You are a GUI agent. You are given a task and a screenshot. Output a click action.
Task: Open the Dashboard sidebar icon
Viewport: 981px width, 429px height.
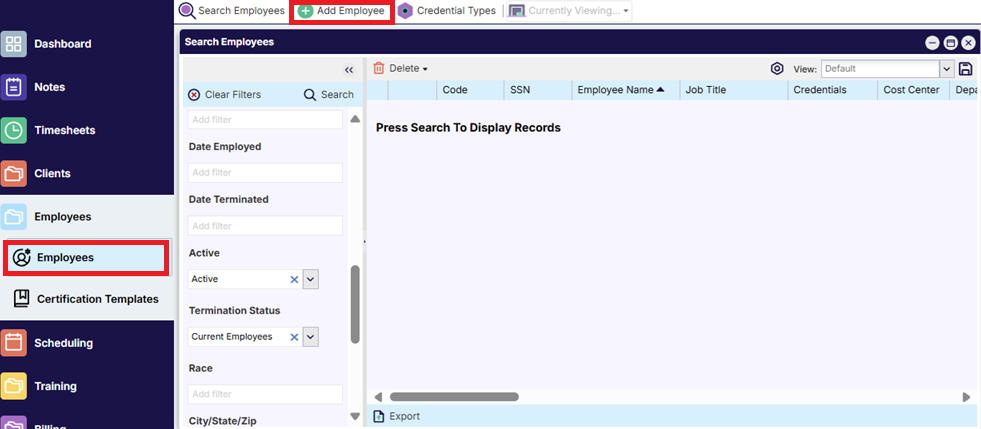coord(13,44)
